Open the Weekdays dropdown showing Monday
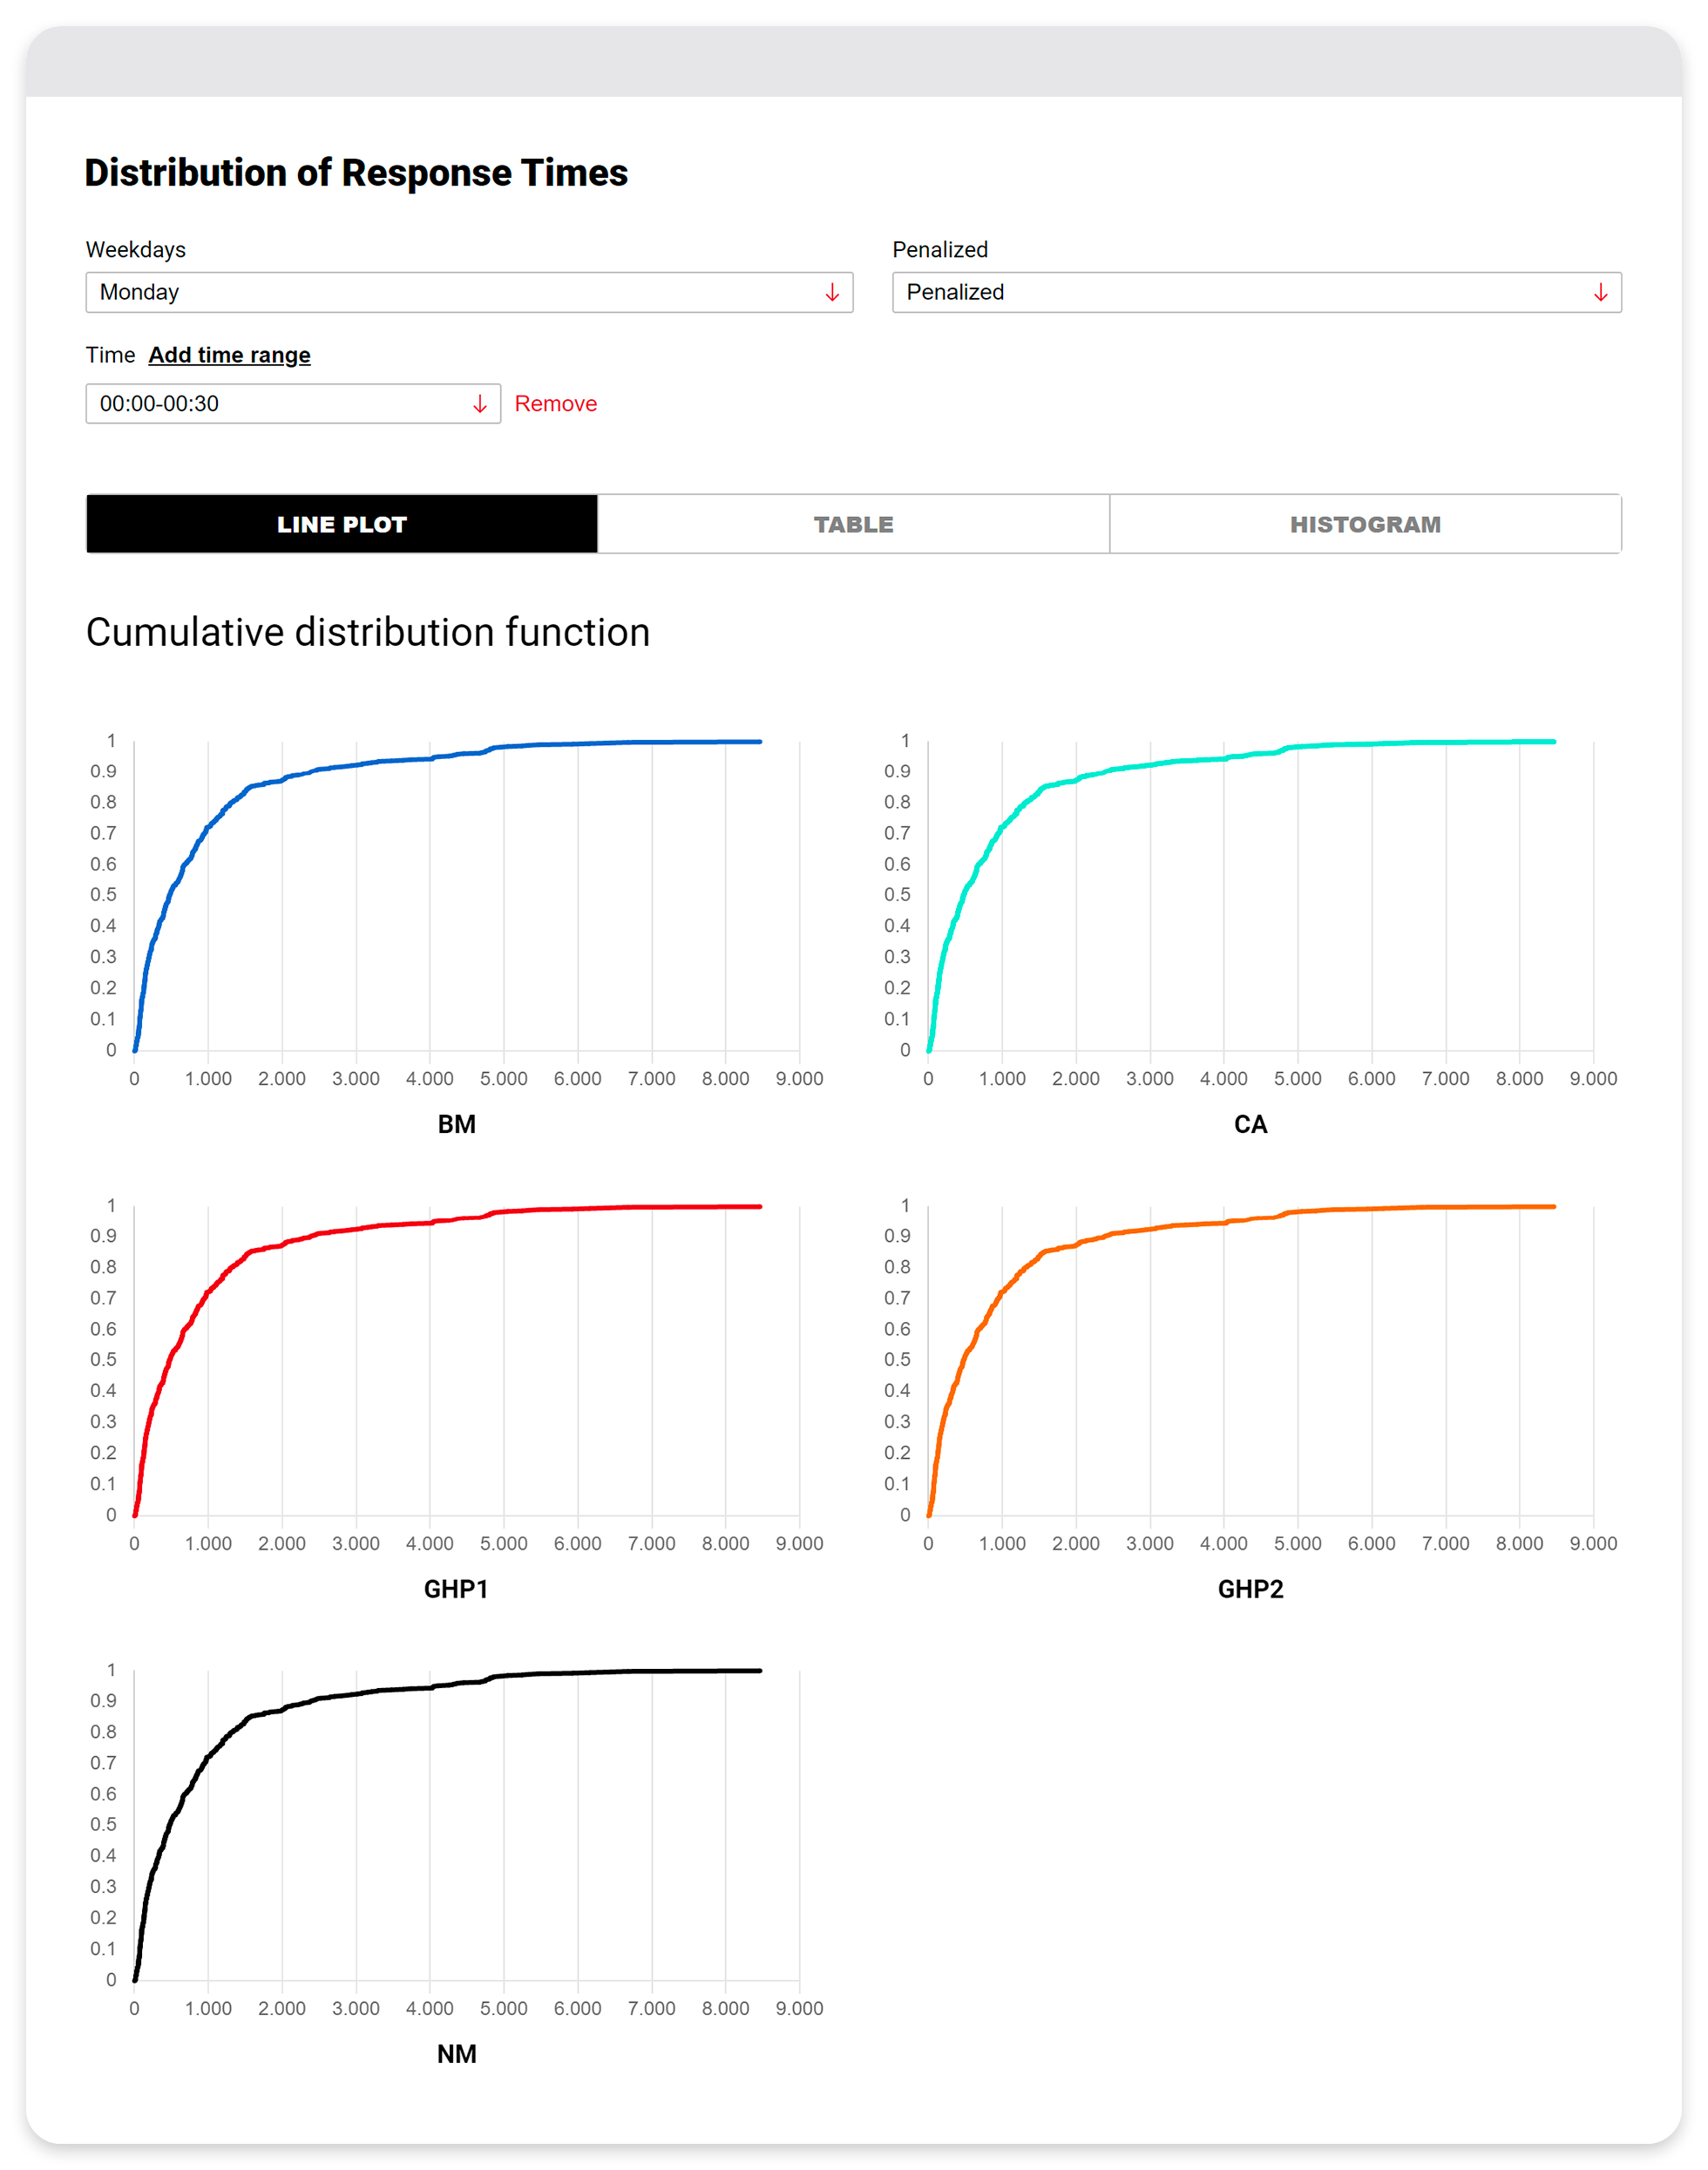 point(468,292)
